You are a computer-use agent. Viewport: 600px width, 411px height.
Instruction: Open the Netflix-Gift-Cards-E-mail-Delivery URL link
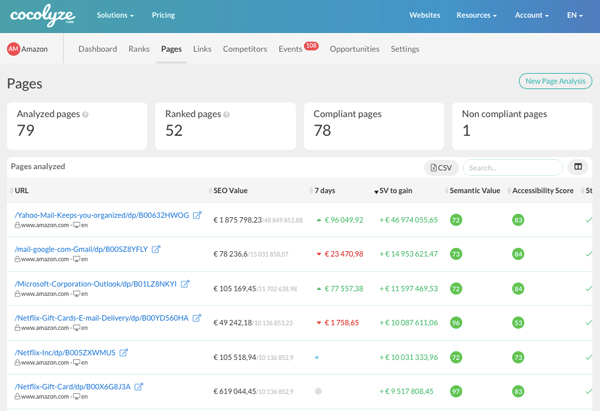pyautogui.click(x=101, y=318)
